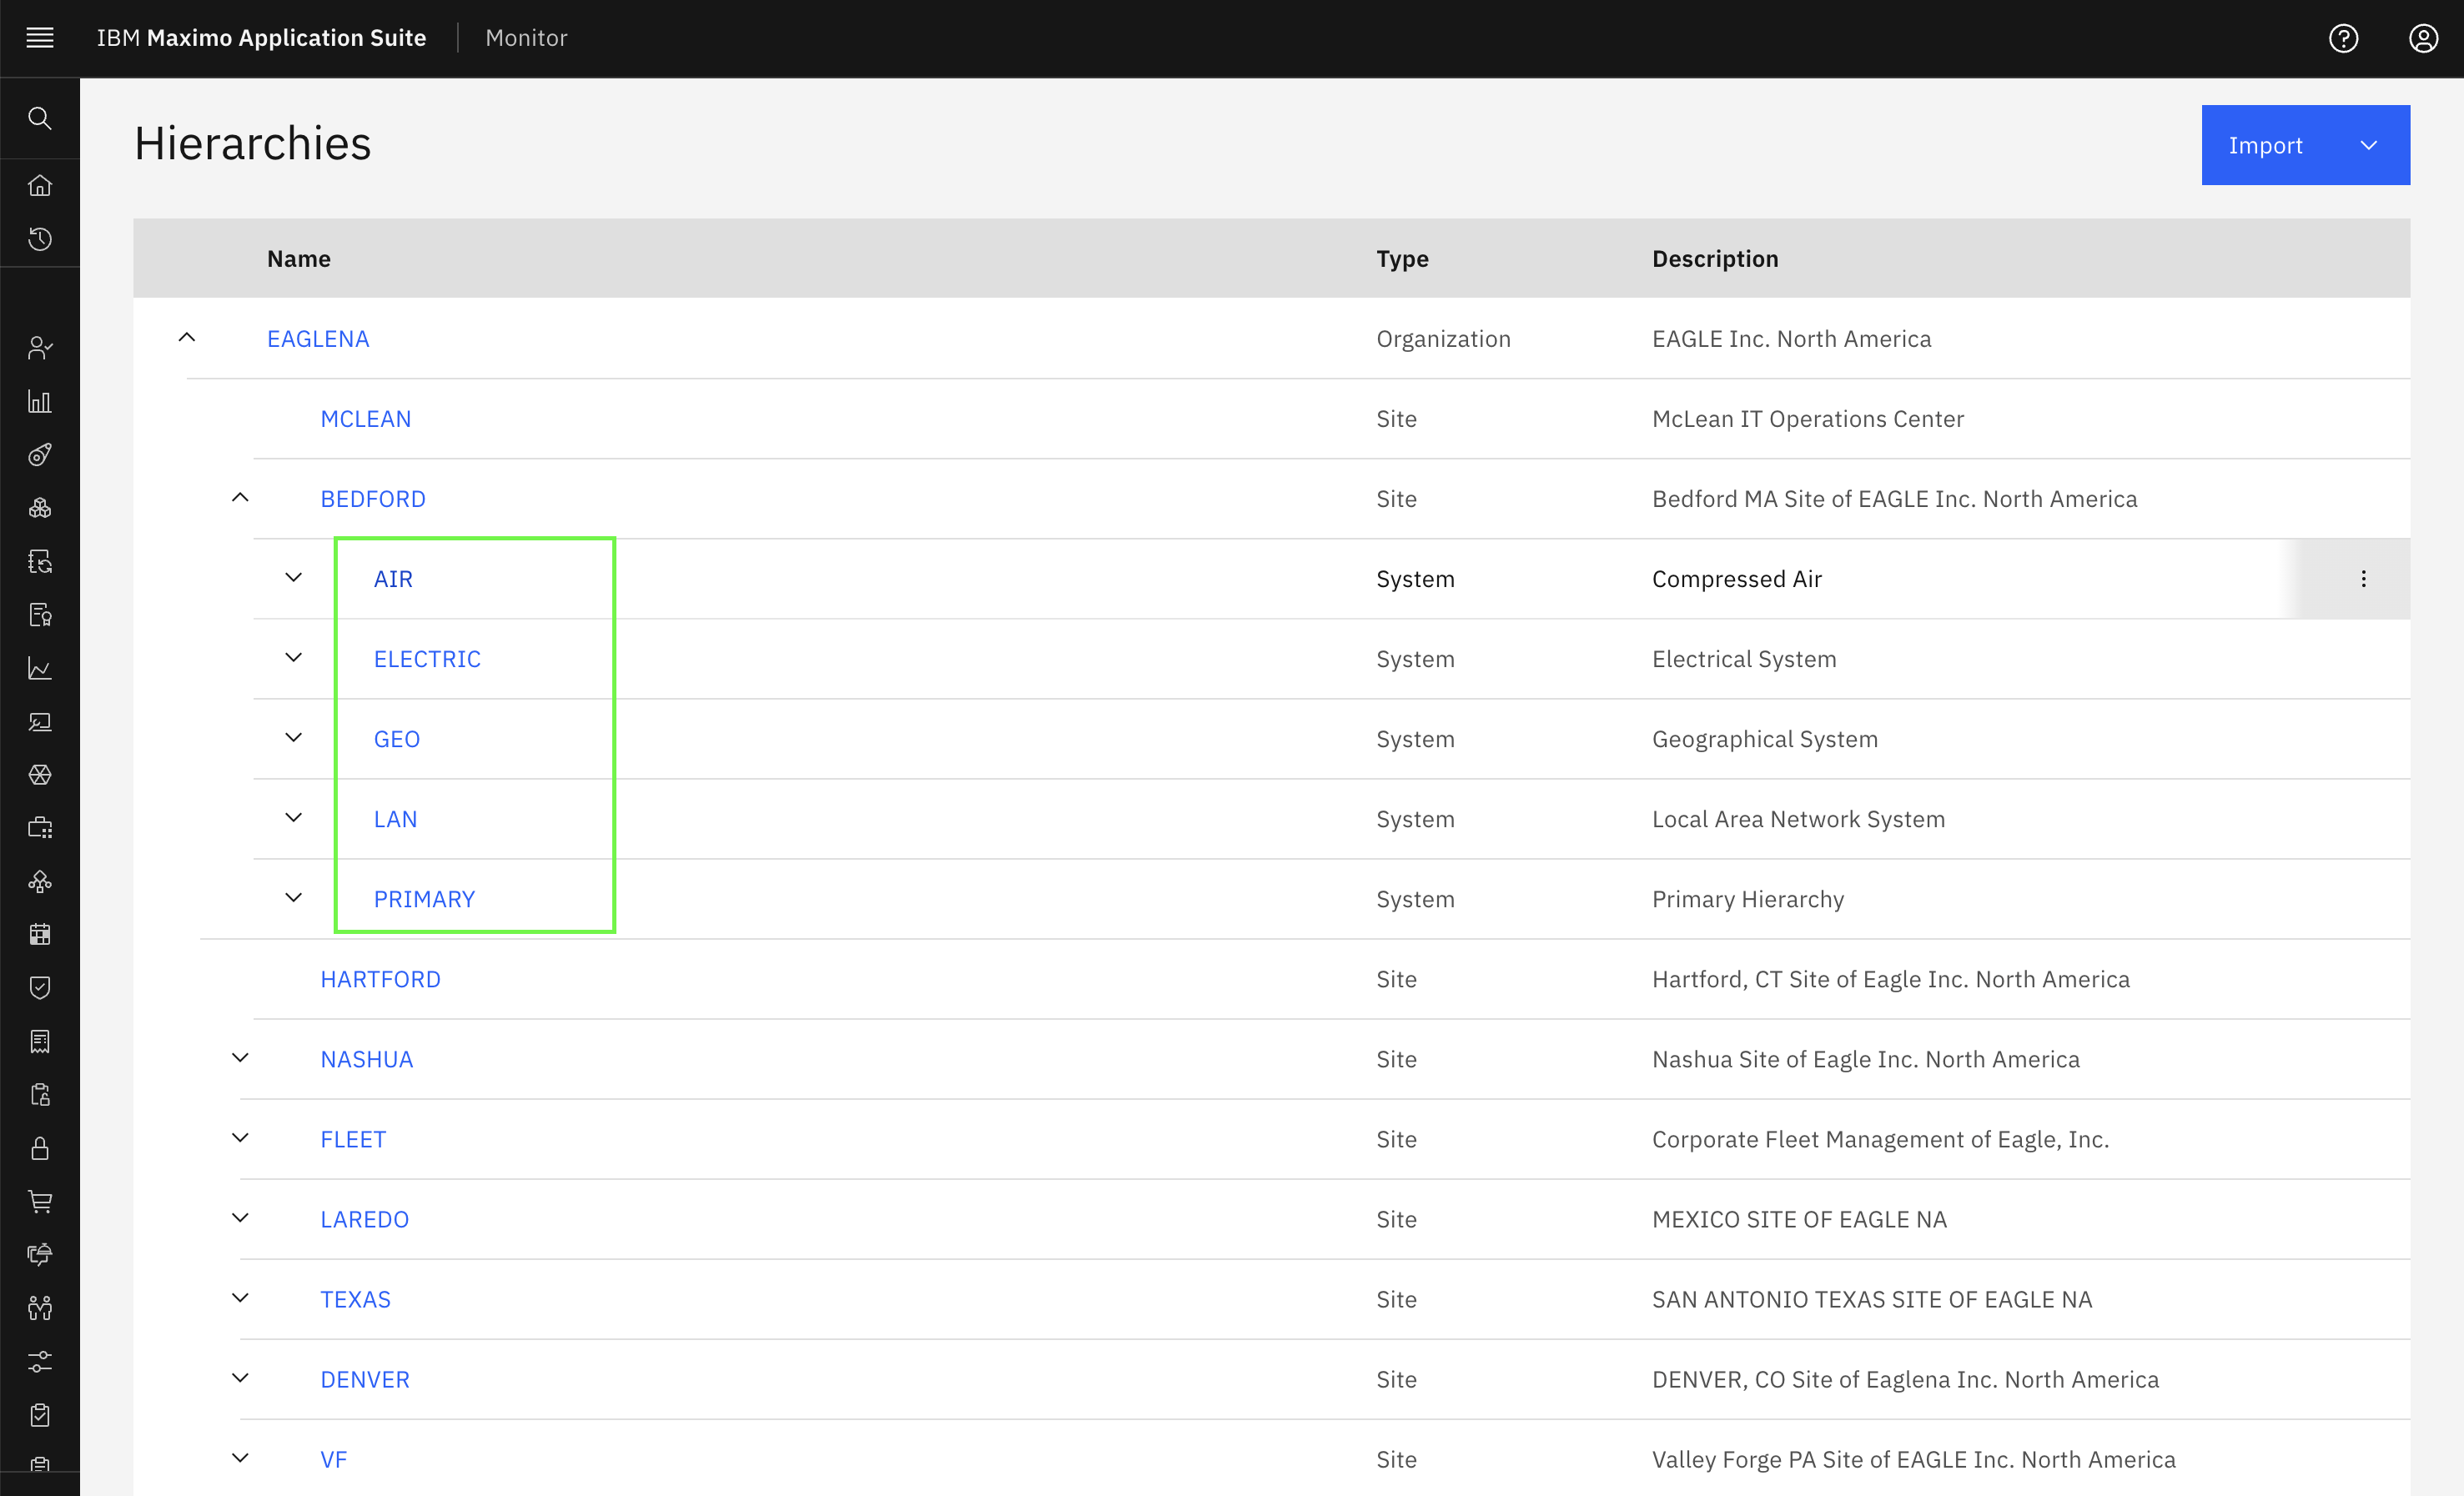The height and width of the screenshot is (1496, 2464).
Task: Open the settings sliders sidebar icon
Action: pyautogui.click(x=40, y=1361)
